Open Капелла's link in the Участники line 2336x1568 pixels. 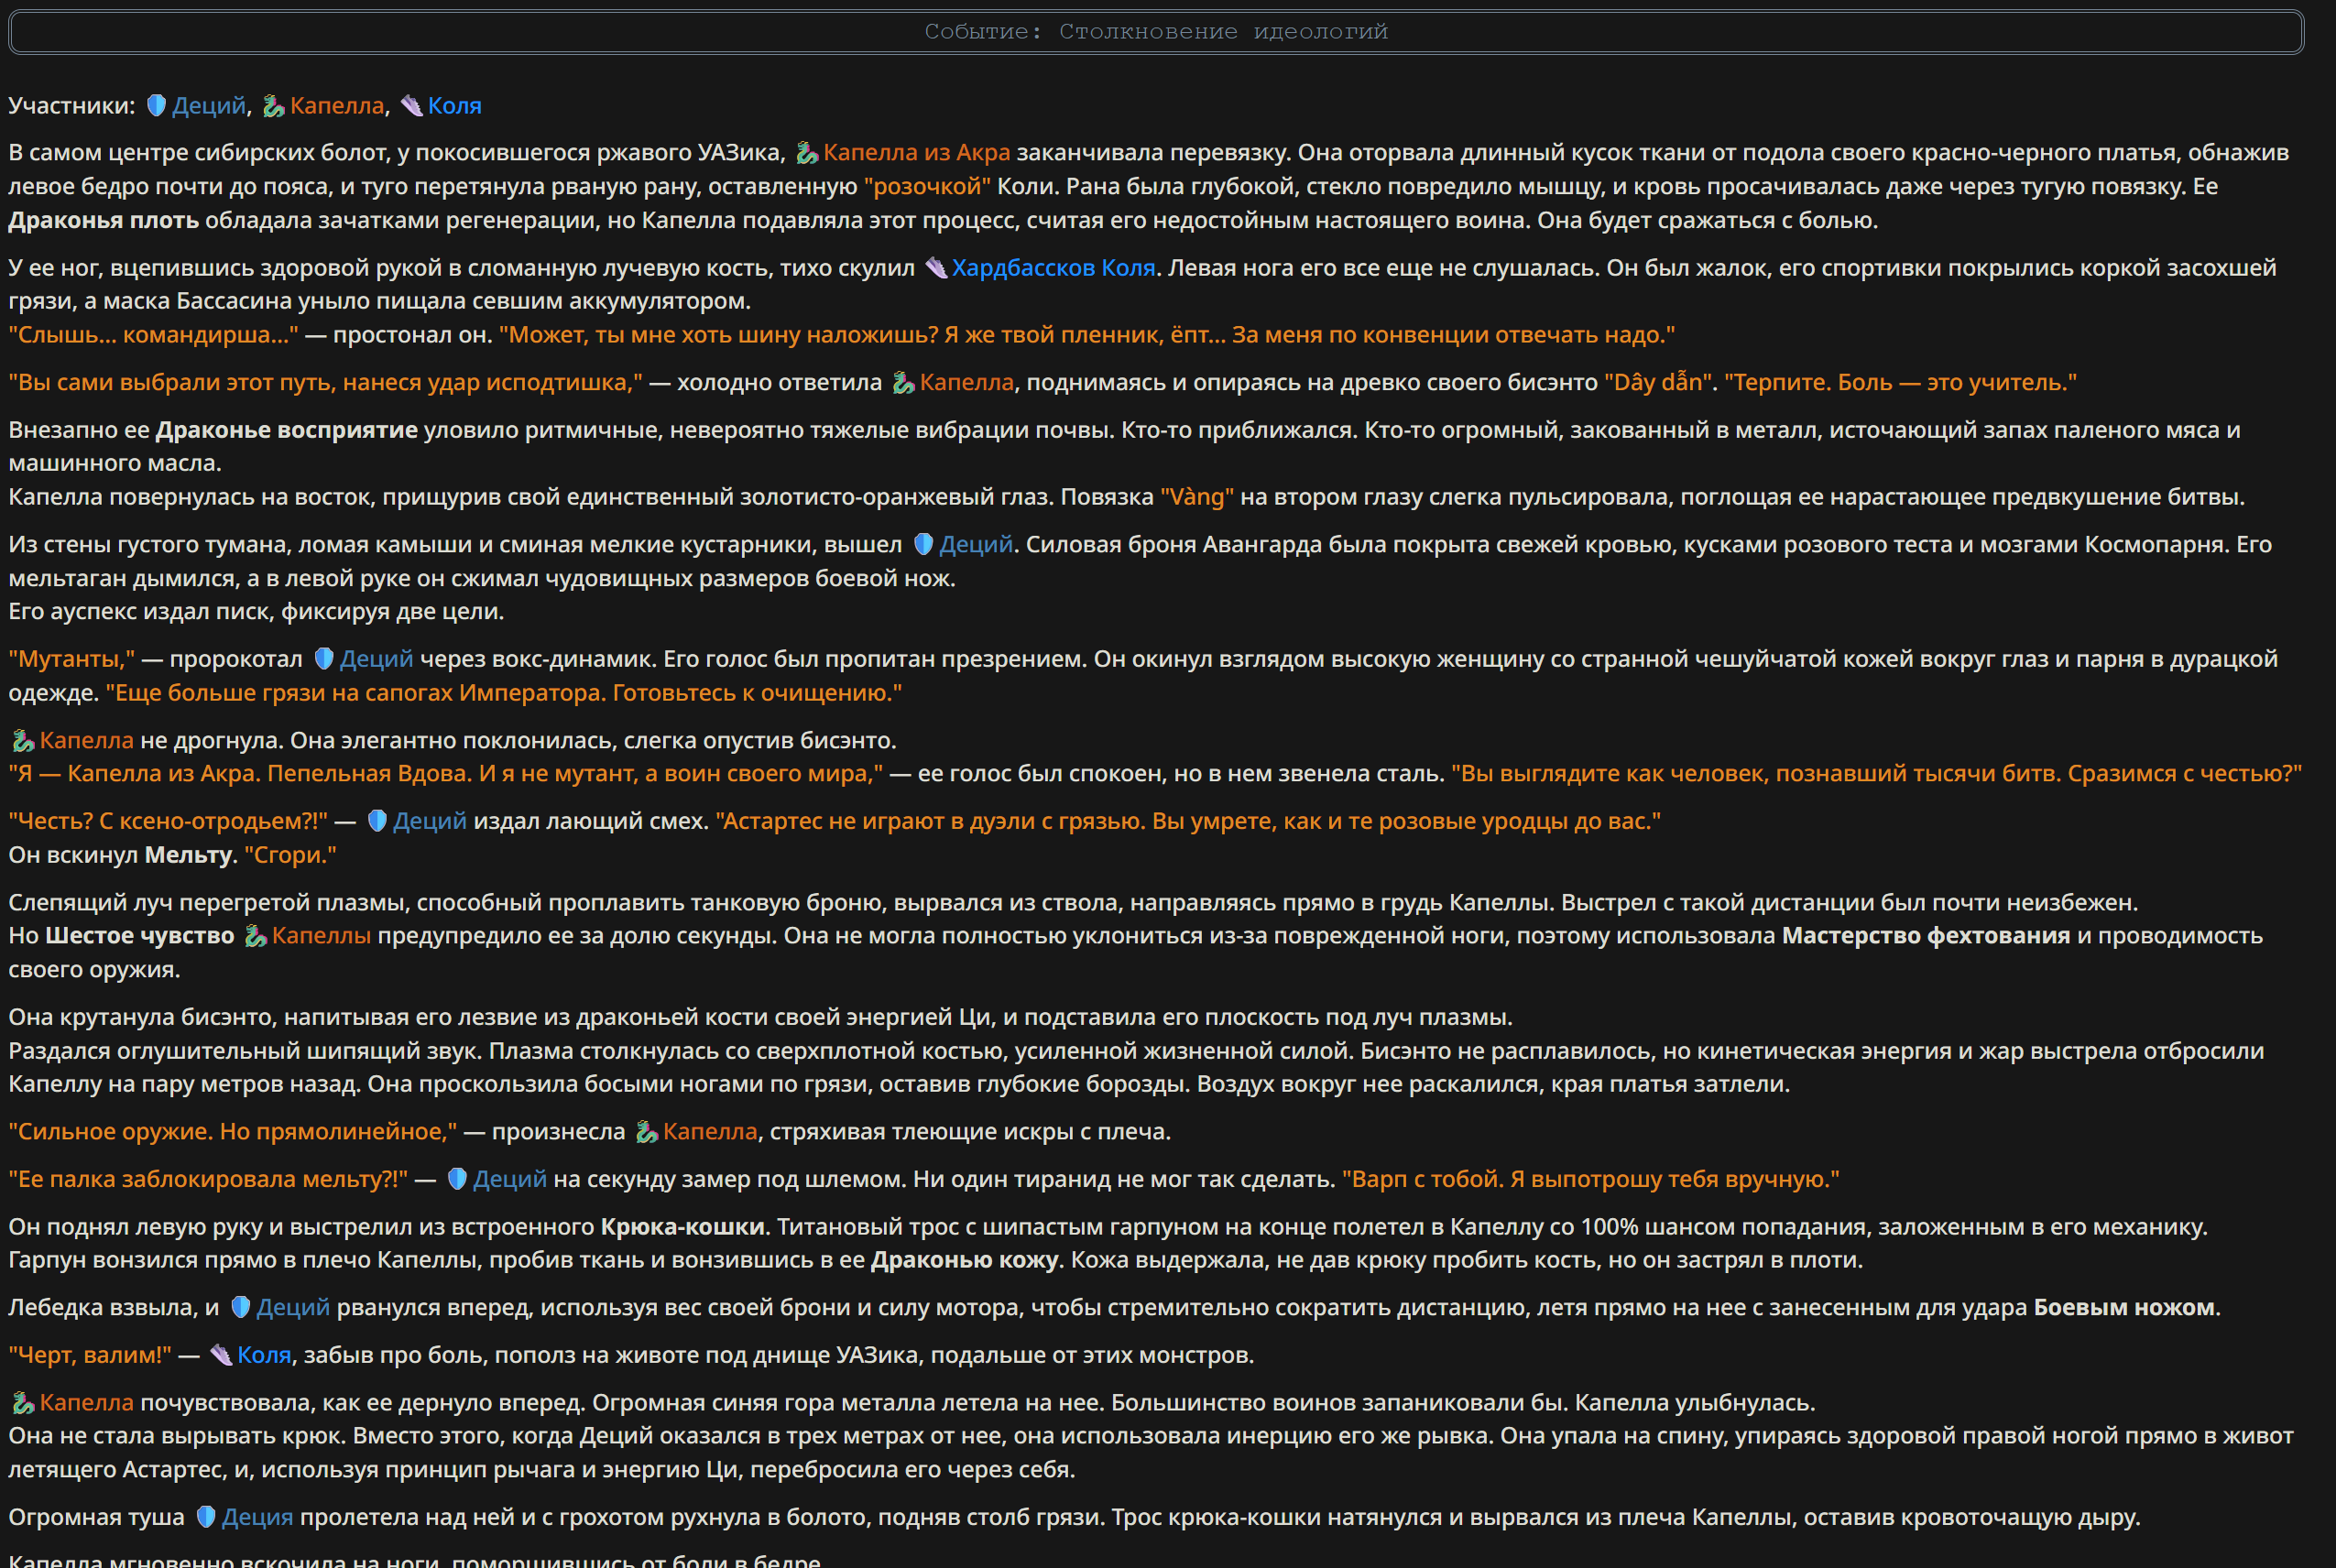[x=337, y=105]
